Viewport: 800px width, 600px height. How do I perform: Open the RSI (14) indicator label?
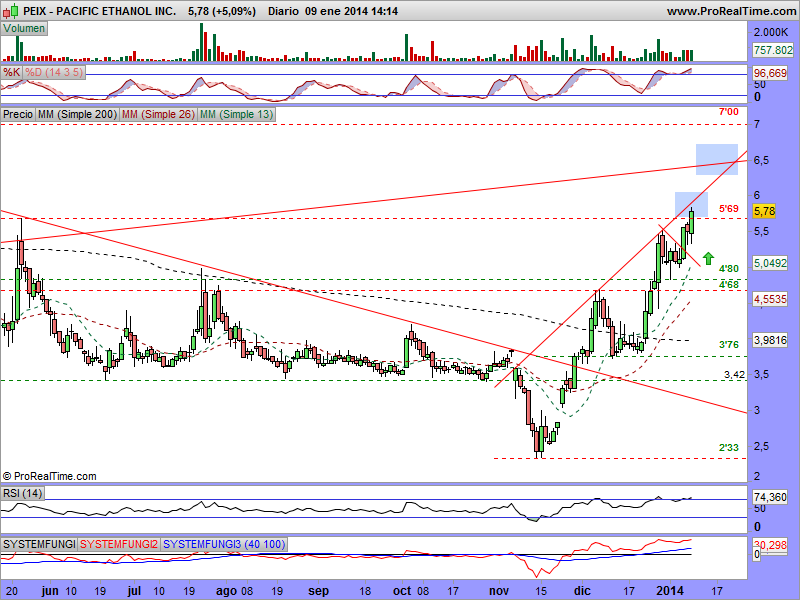click(x=22, y=493)
